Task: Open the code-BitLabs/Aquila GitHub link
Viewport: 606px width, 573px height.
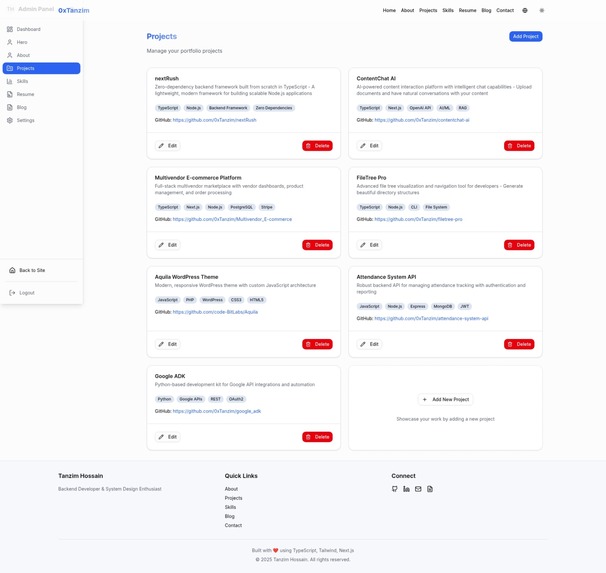Action: click(215, 312)
